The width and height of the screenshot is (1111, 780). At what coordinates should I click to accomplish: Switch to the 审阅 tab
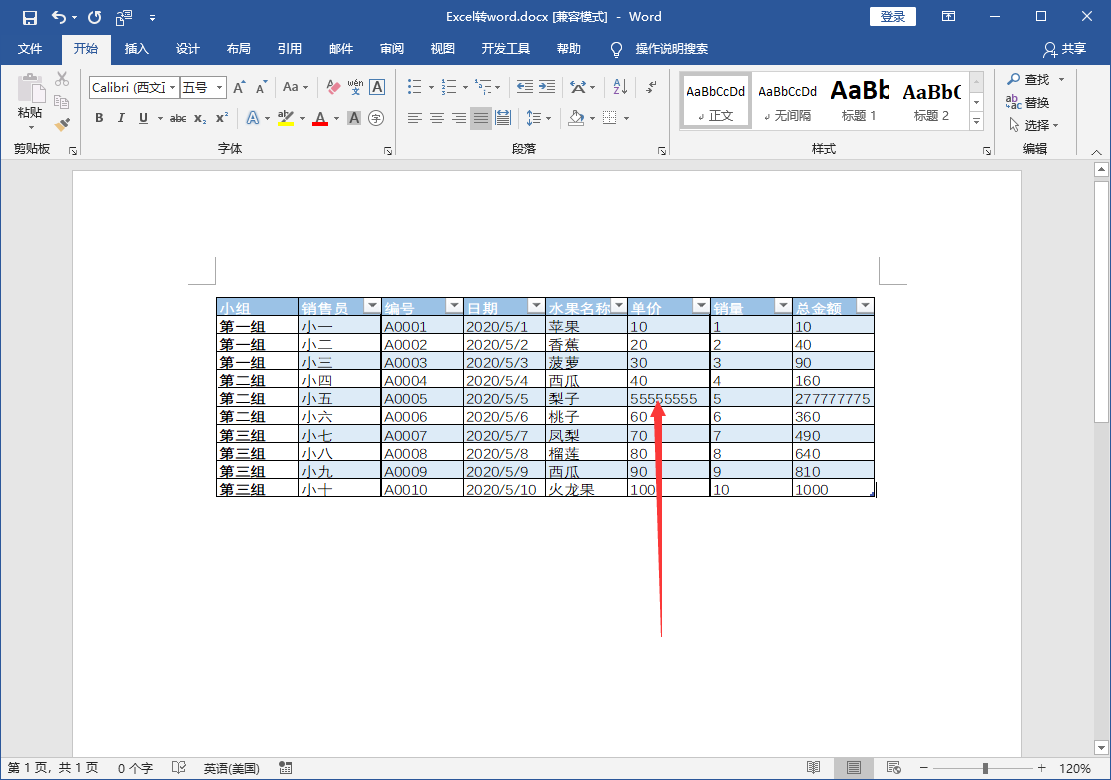(392, 49)
